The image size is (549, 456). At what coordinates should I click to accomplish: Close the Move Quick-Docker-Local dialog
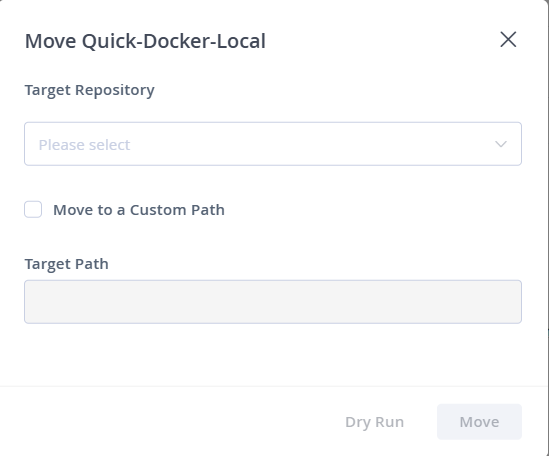(x=508, y=39)
